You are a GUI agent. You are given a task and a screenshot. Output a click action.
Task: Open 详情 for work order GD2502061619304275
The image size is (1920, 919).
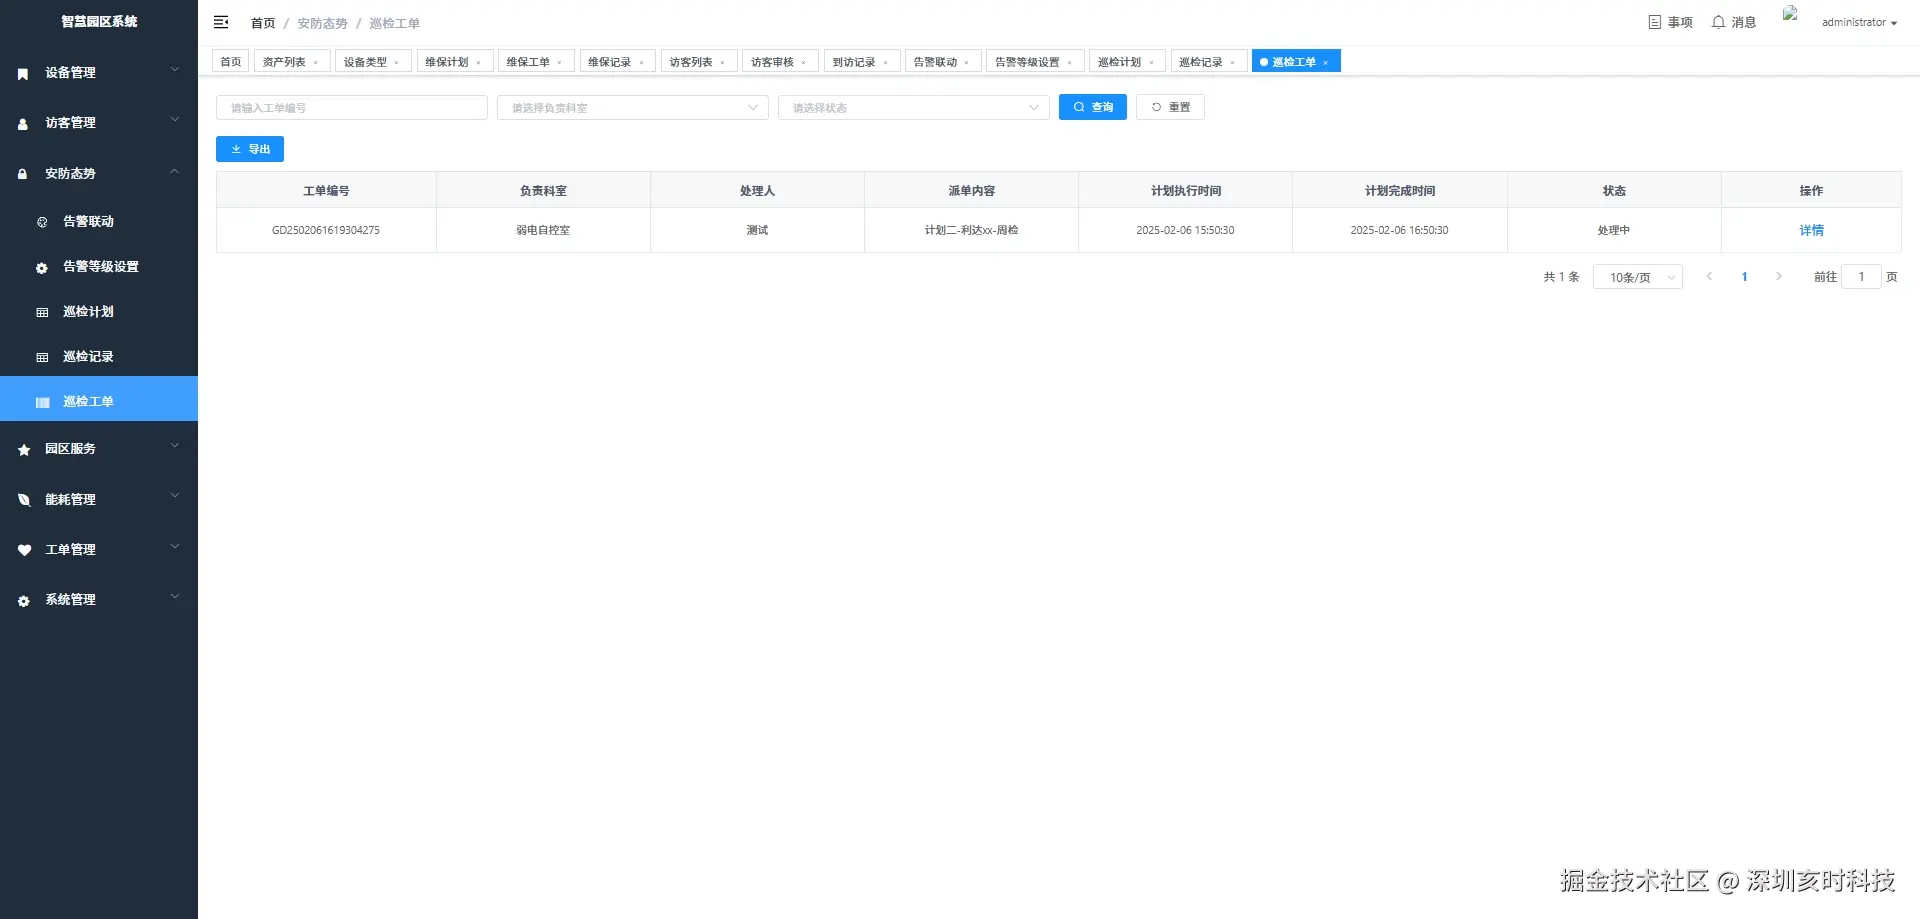(1811, 230)
